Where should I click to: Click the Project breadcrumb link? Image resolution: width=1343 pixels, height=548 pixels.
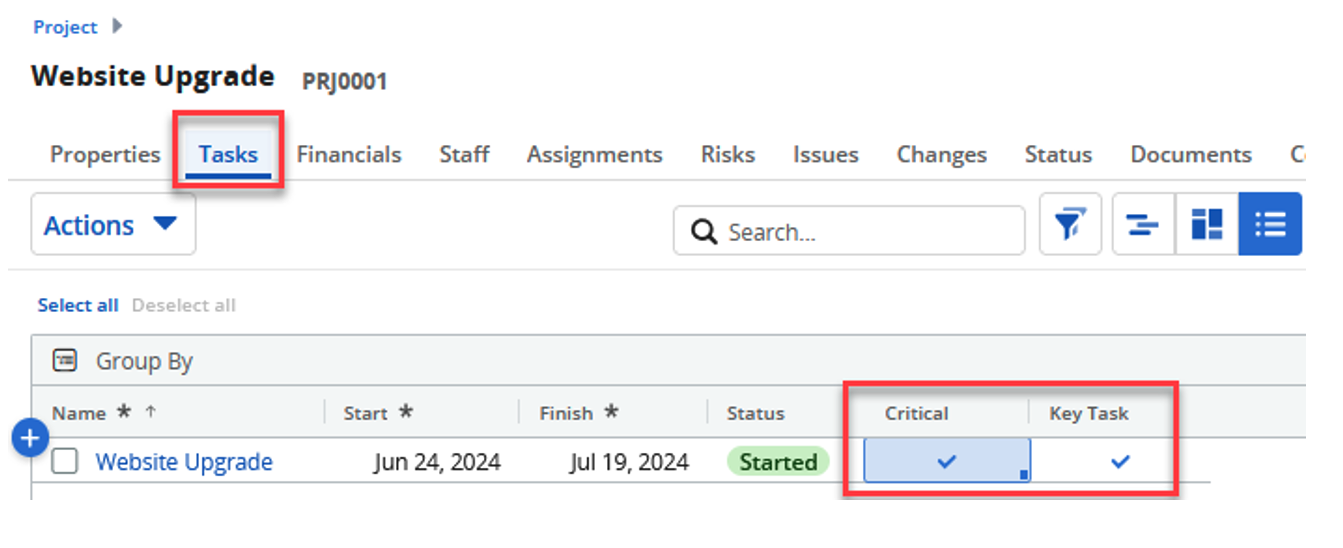coord(65,27)
